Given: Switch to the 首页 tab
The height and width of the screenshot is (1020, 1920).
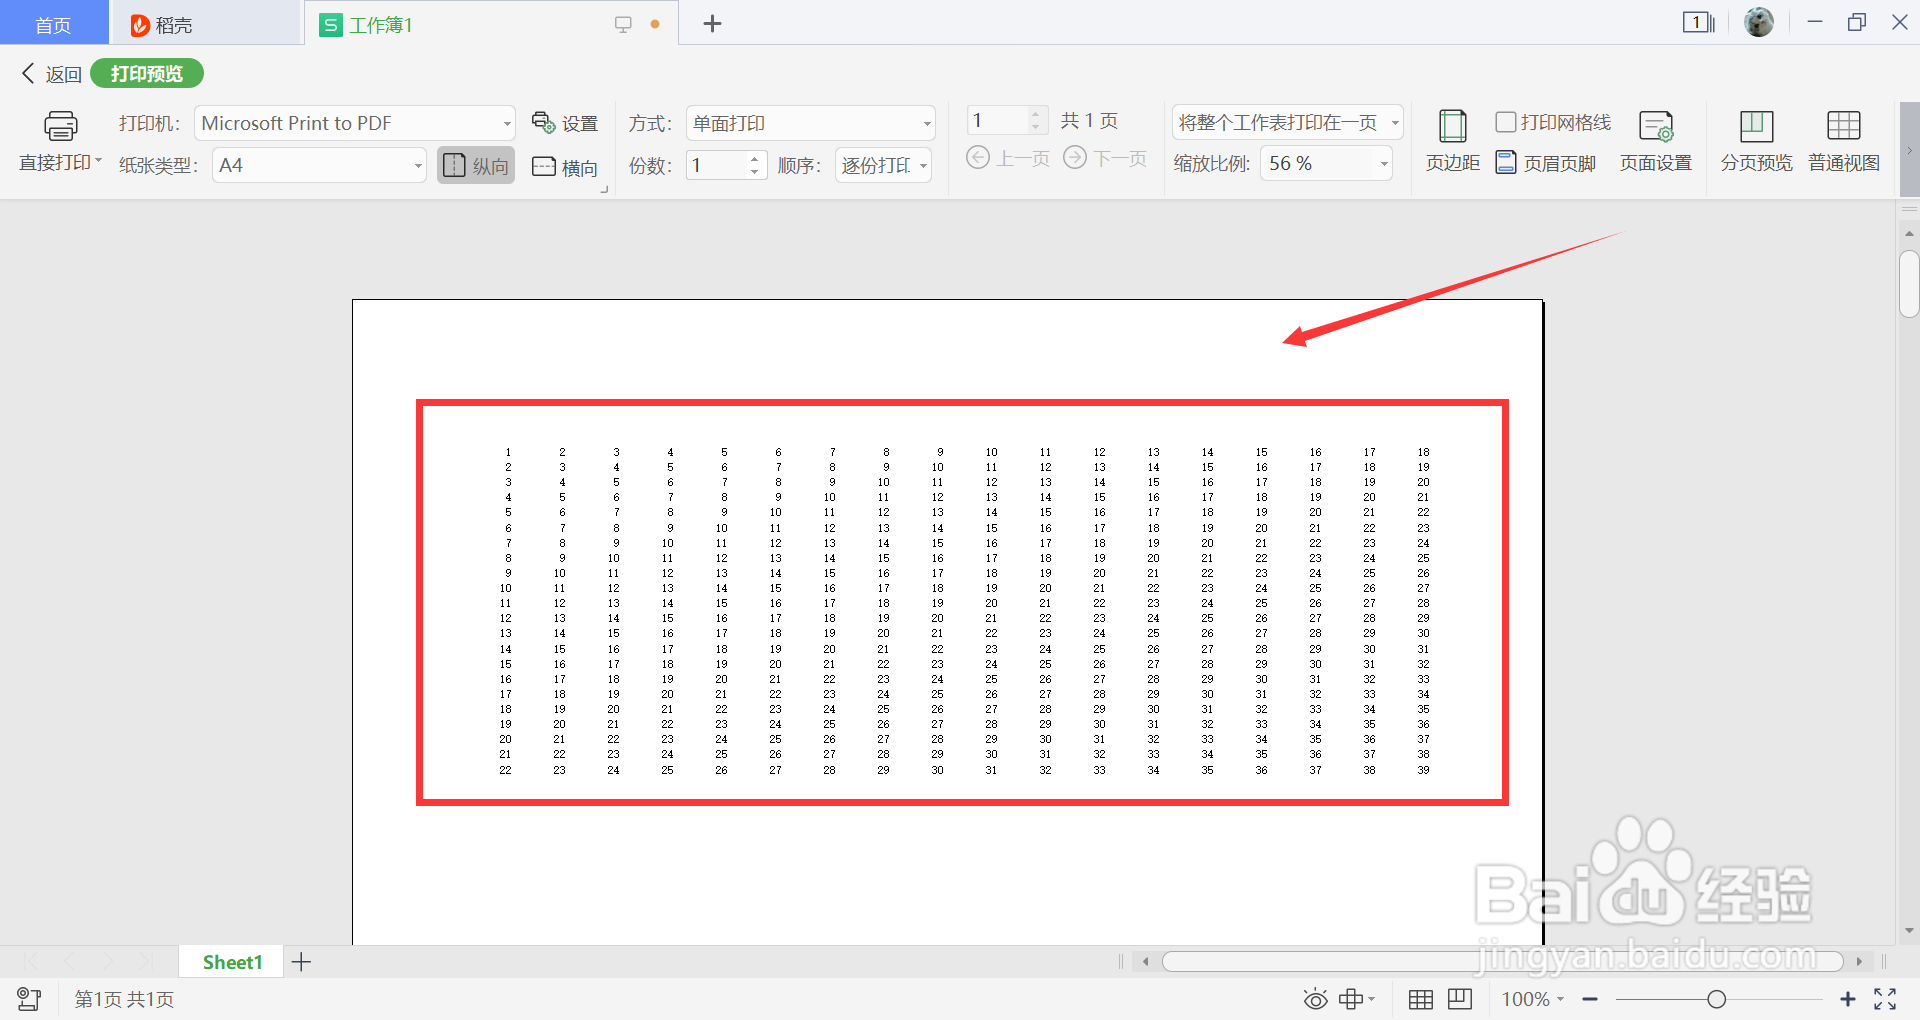Looking at the screenshot, I should tap(54, 24).
